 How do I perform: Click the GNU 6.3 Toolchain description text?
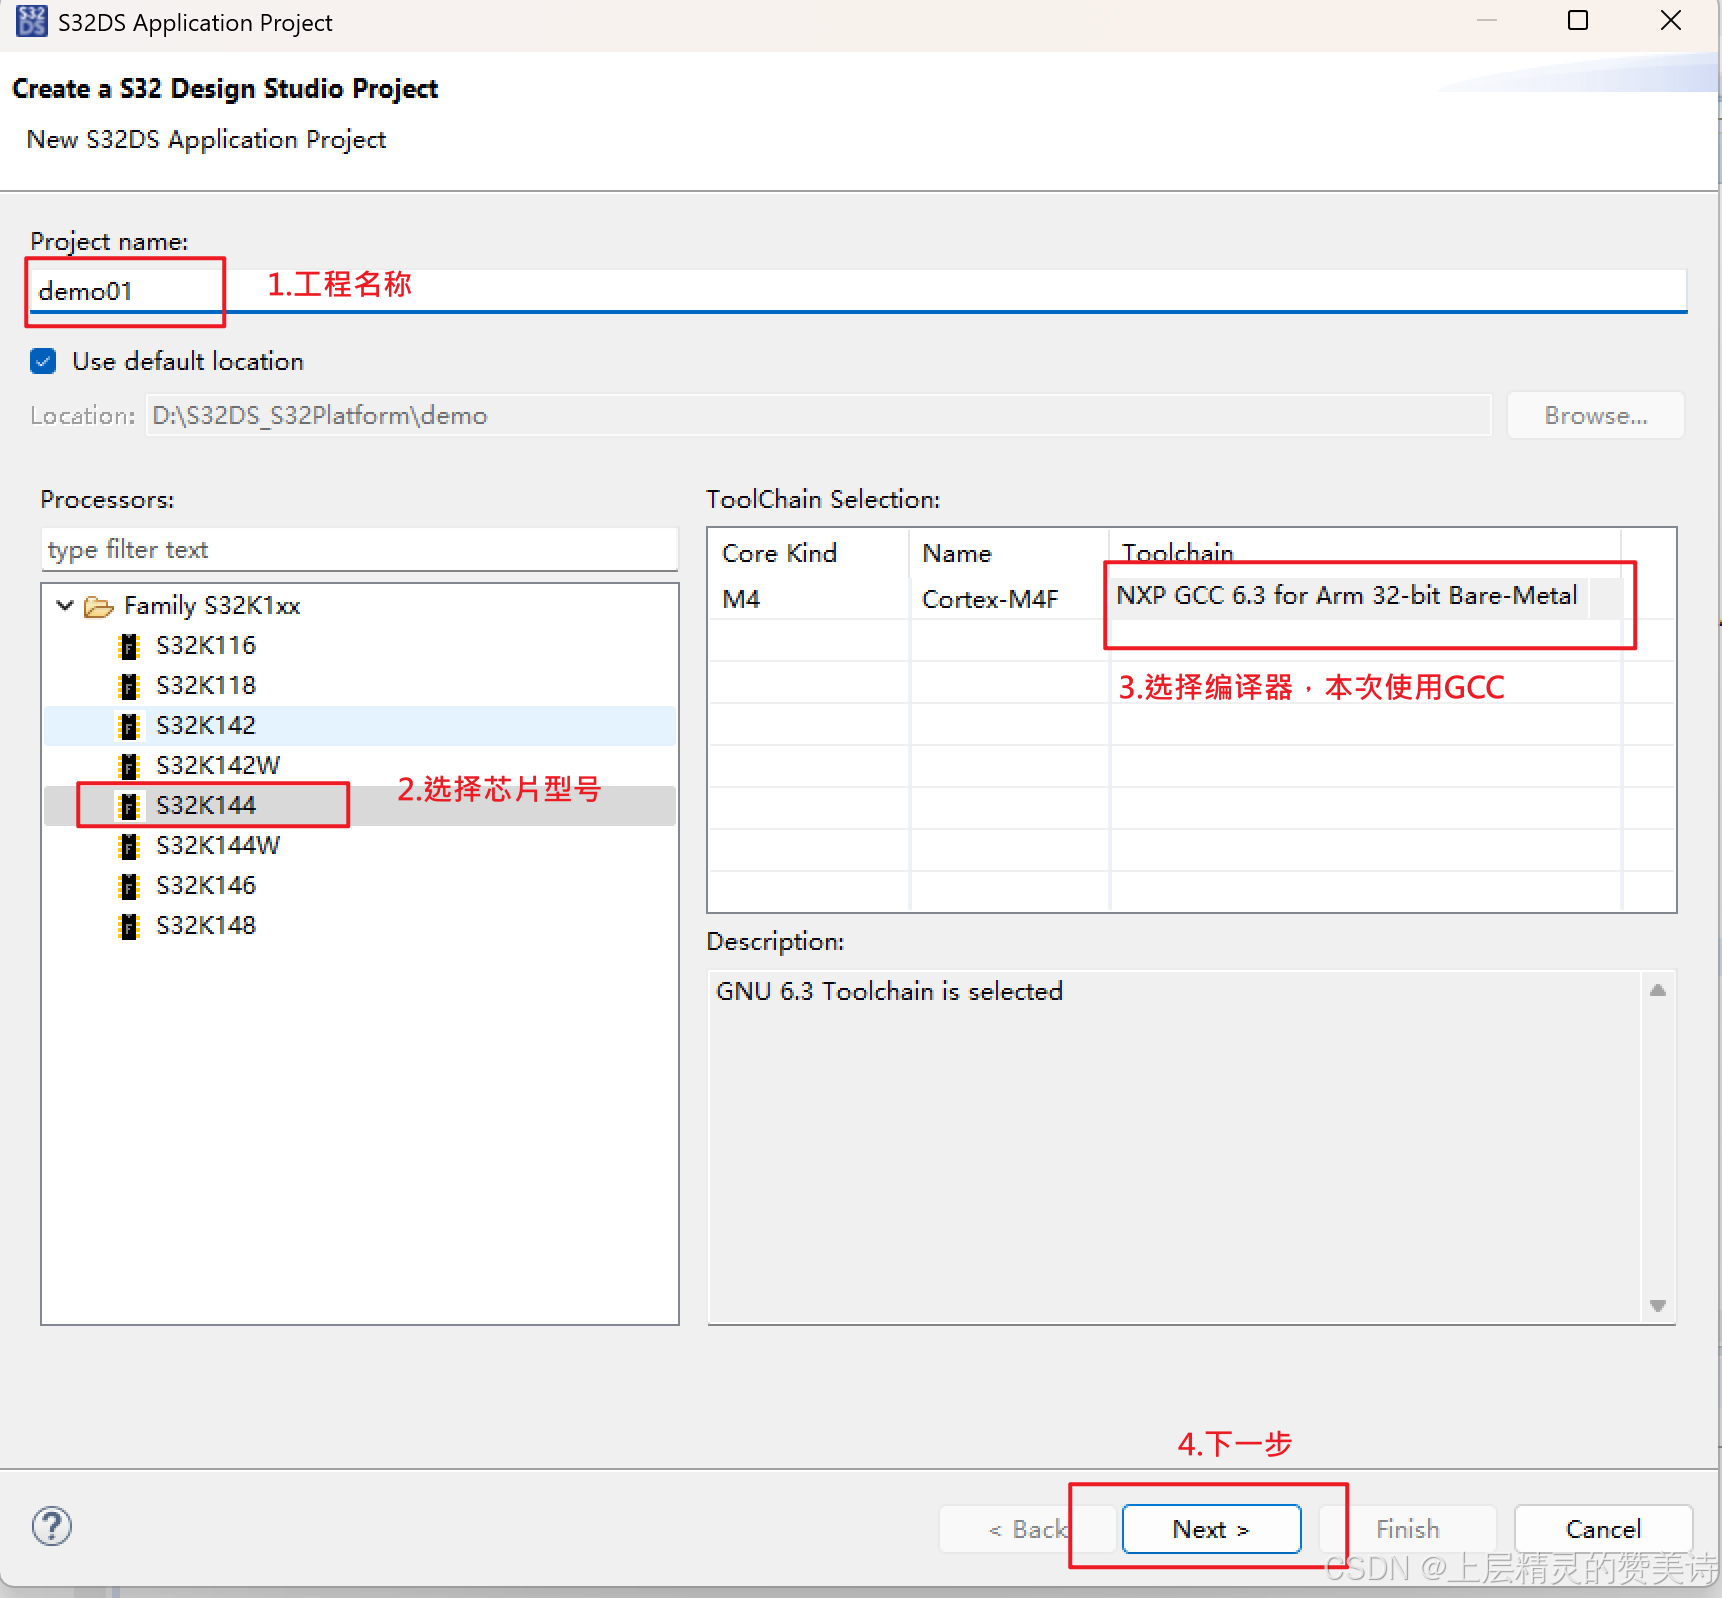[889, 991]
